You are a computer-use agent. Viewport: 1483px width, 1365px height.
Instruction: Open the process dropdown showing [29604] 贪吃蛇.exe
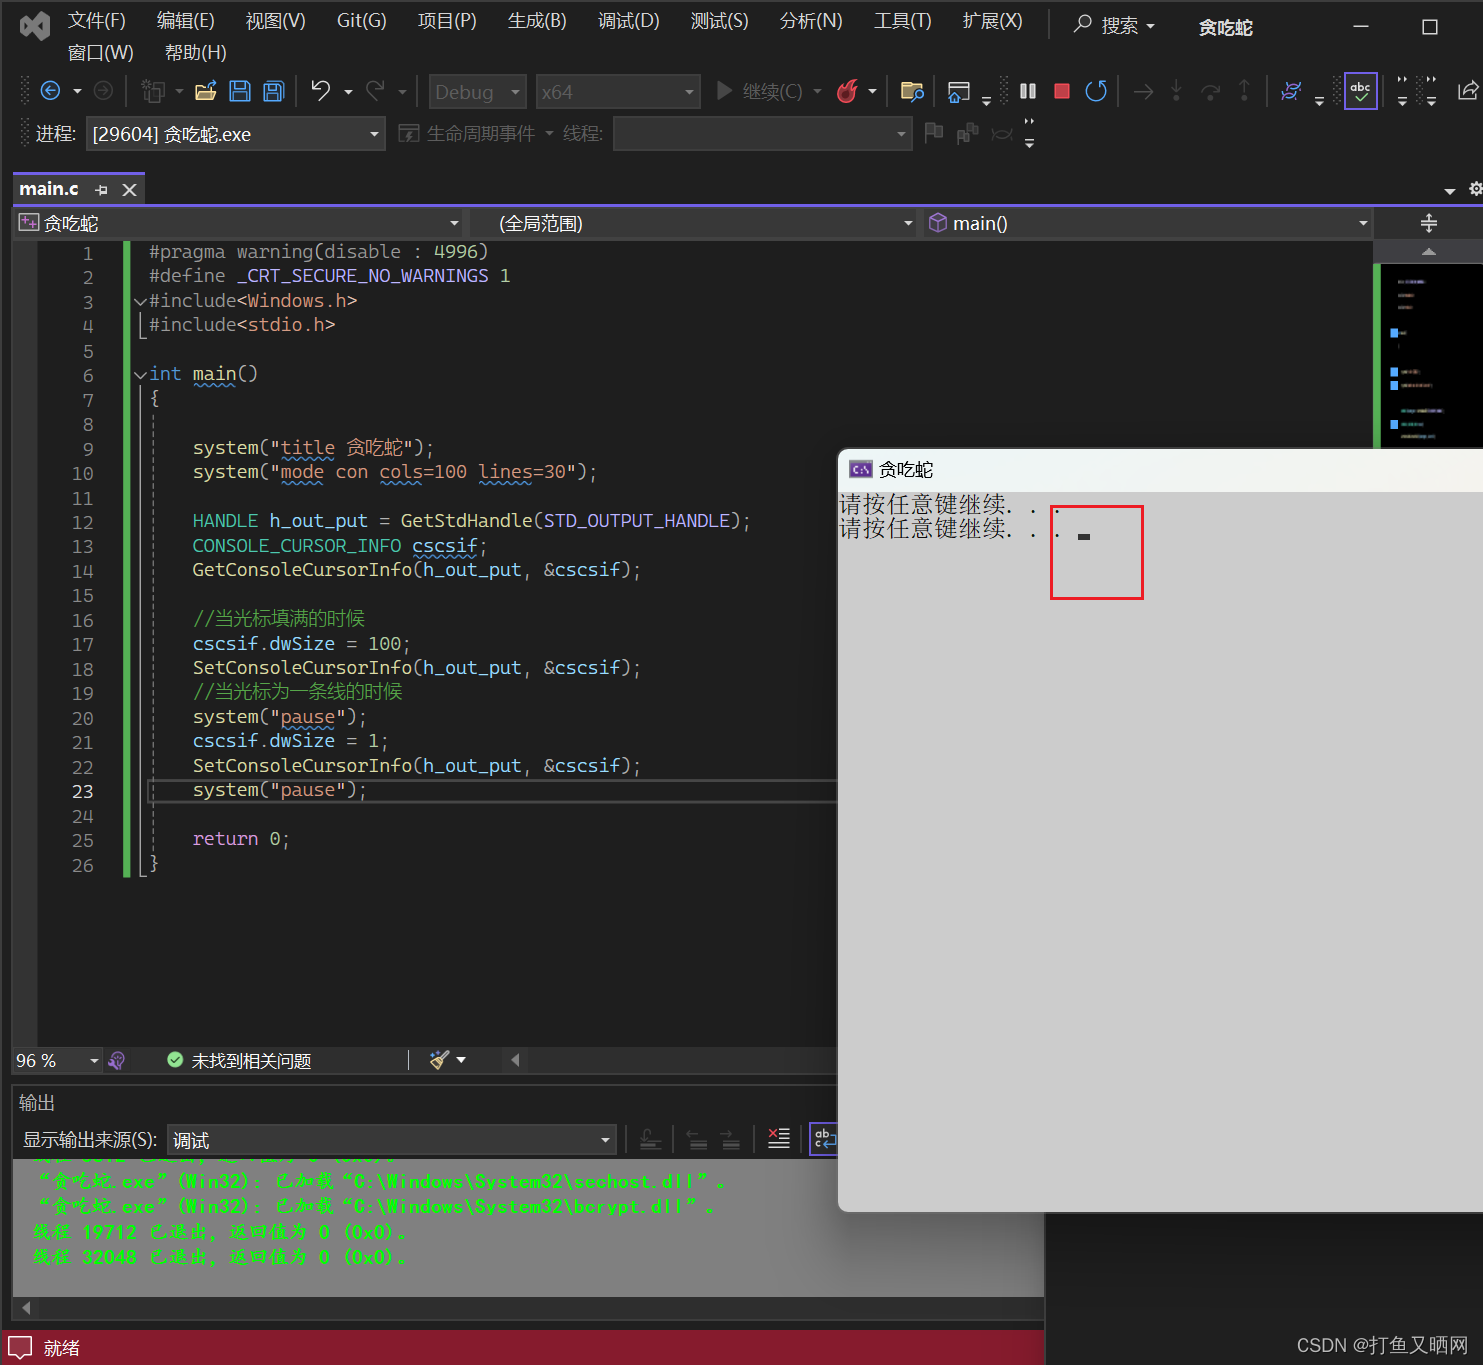(x=236, y=133)
